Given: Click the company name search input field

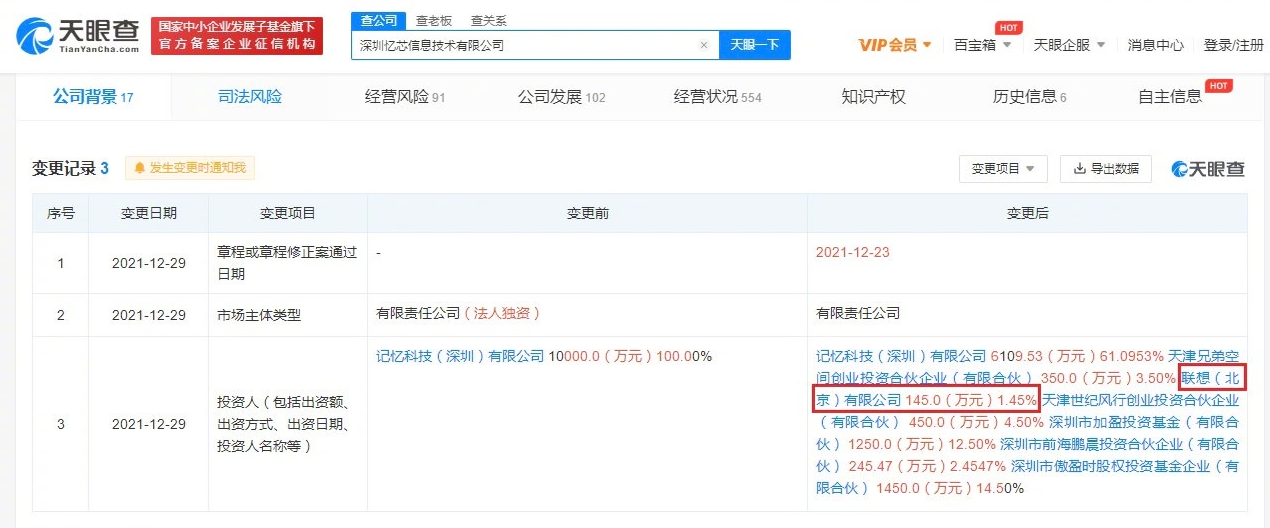Looking at the screenshot, I should 525,45.
